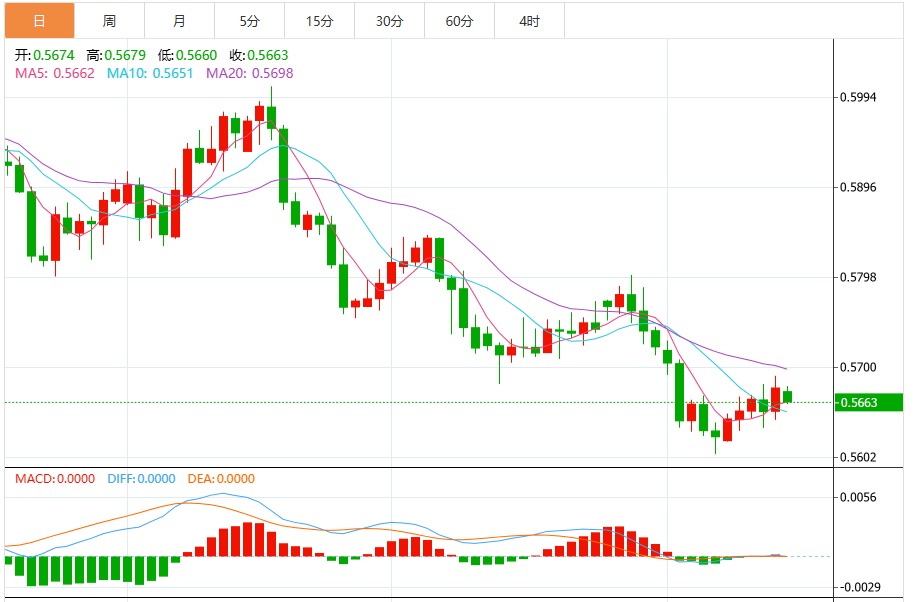
Task: Click the 0.5602 price axis label
Action: coord(858,457)
